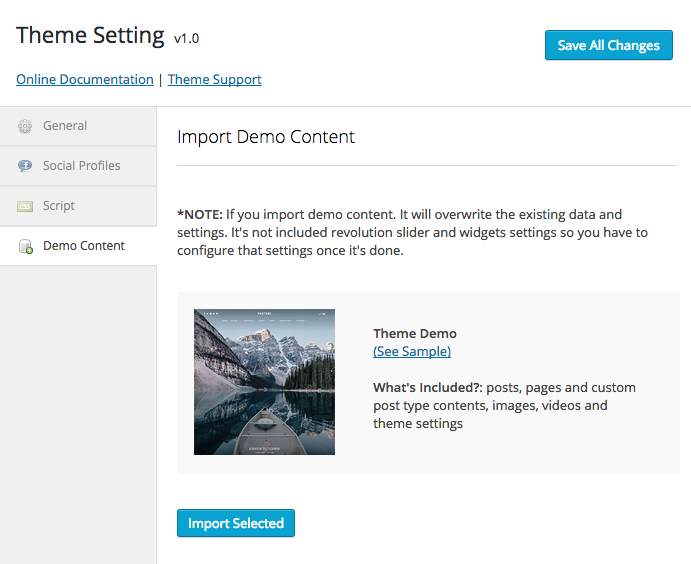Click the Theme Demo title text
The image size is (691, 564).
coord(414,334)
